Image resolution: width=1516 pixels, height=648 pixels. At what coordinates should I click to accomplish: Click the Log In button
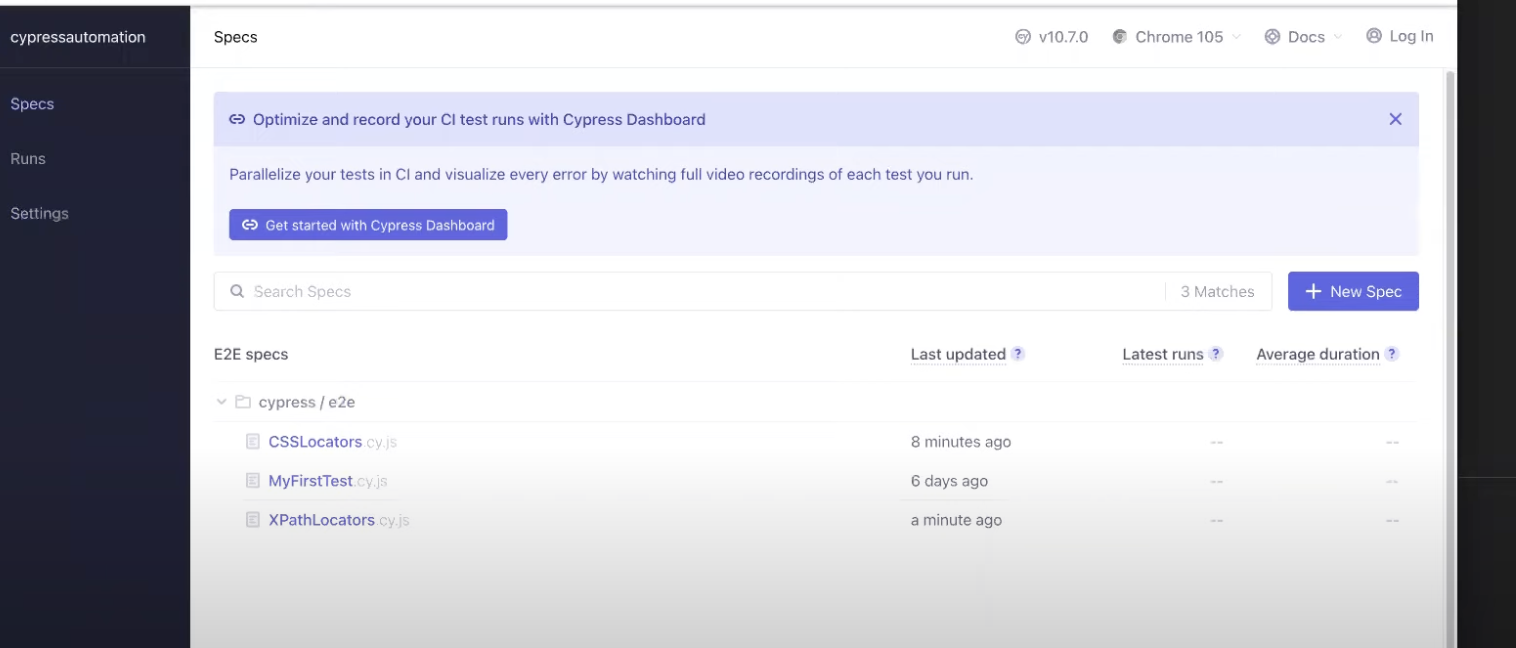point(1399,36)
